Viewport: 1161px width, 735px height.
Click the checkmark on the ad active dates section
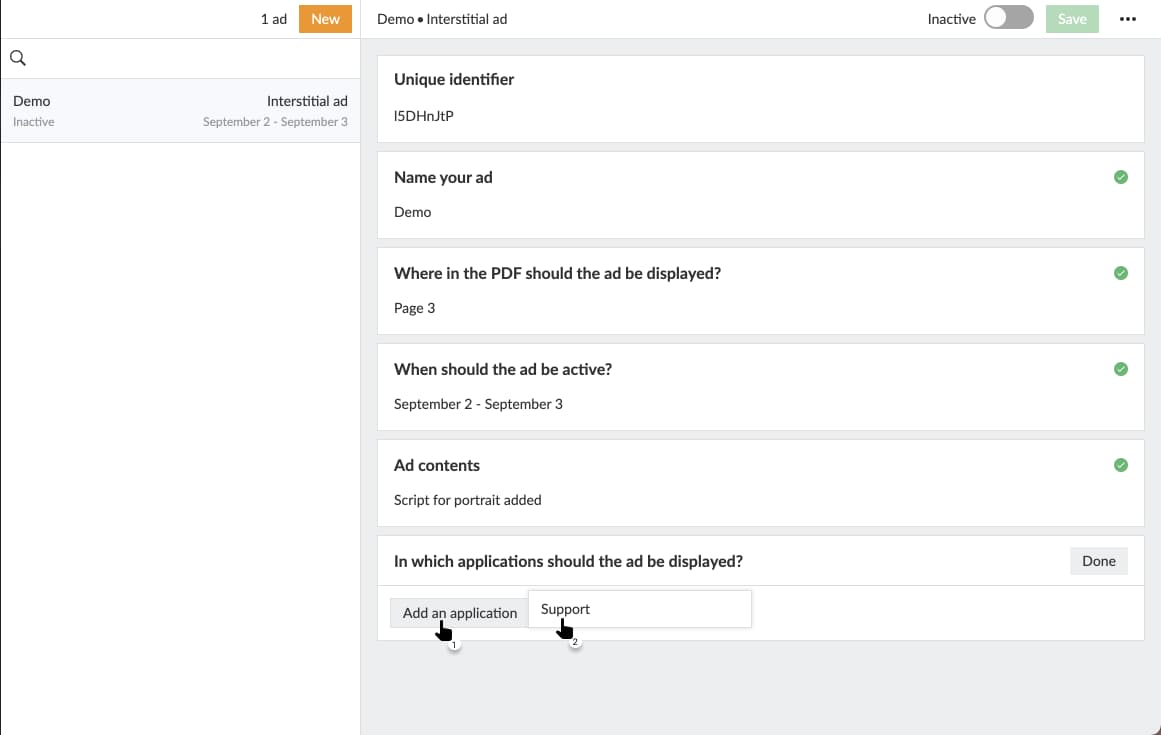point(1120,368)
